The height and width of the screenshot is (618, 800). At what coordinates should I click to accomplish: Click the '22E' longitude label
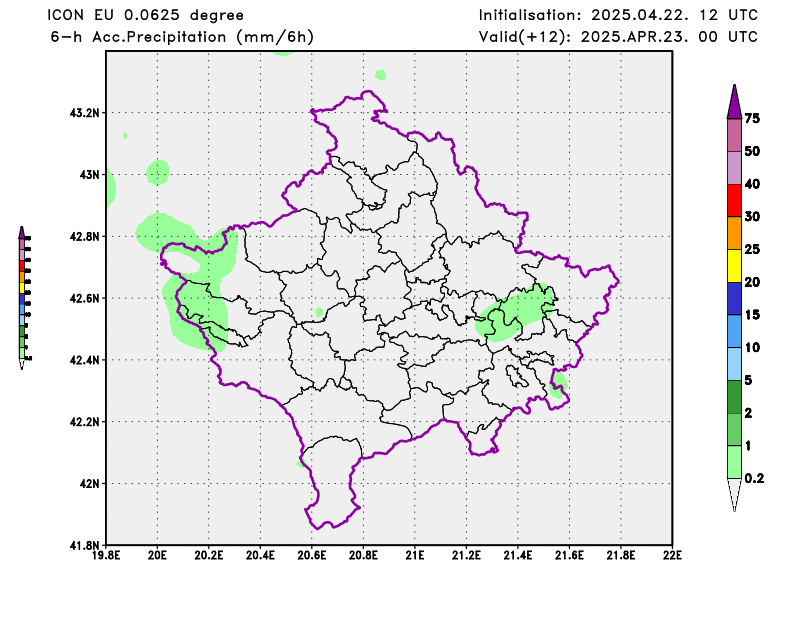672,556
